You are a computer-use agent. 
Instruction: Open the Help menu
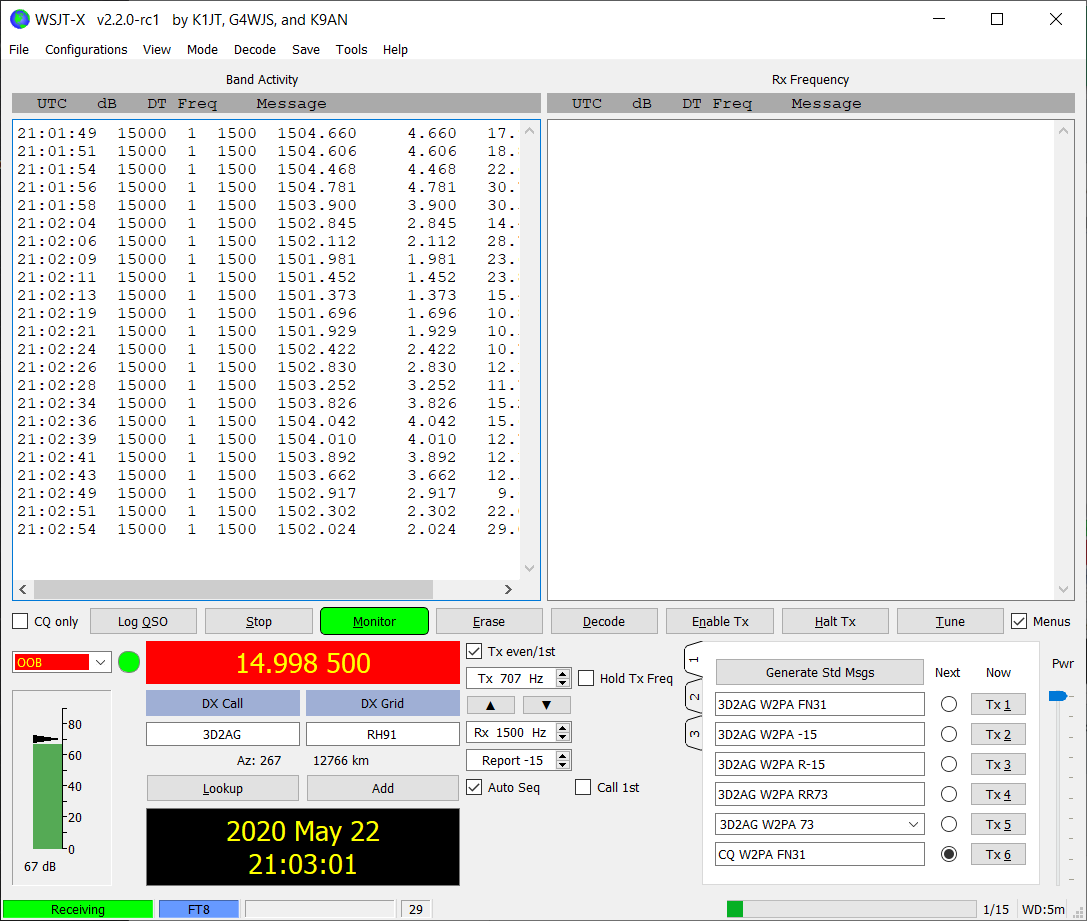click(395, 49)
